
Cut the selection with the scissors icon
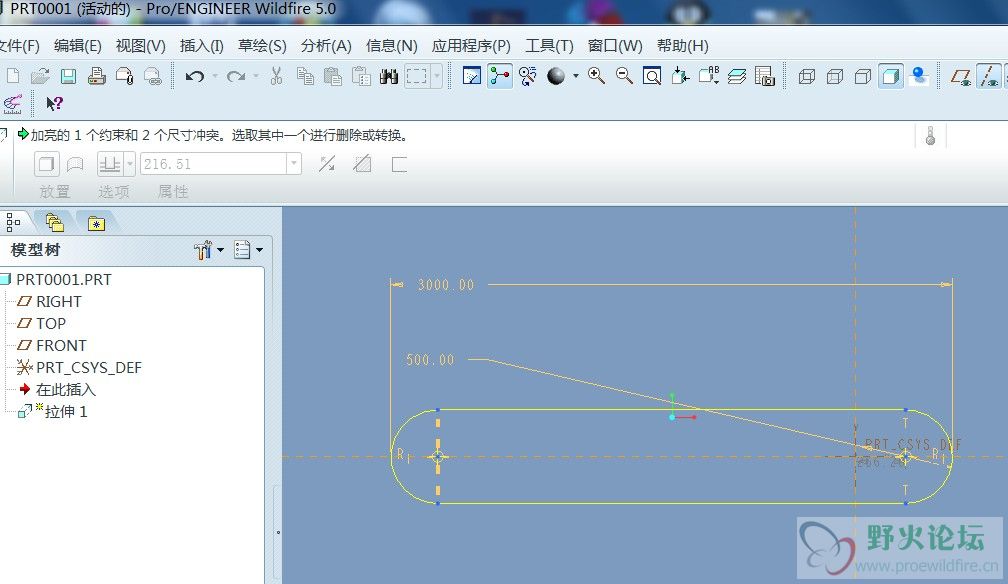click(276, 76)
